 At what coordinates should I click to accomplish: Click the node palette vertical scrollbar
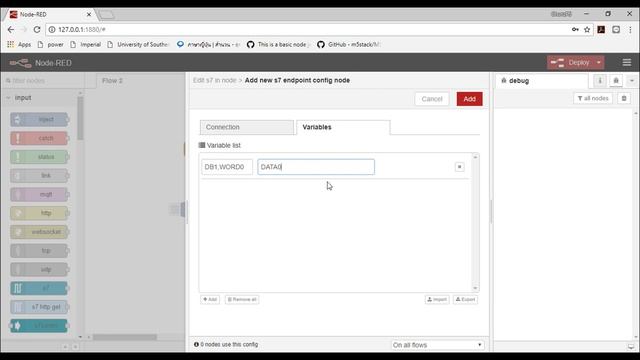point(80,118)
